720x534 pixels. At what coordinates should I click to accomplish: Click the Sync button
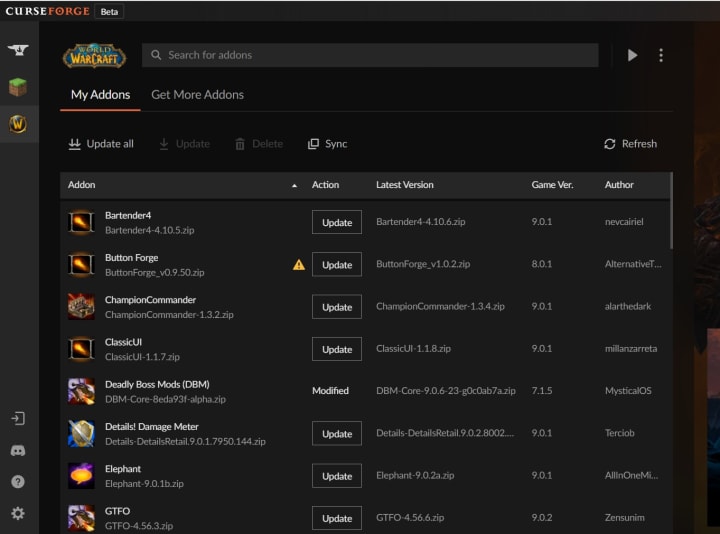[x=327, y=144]
